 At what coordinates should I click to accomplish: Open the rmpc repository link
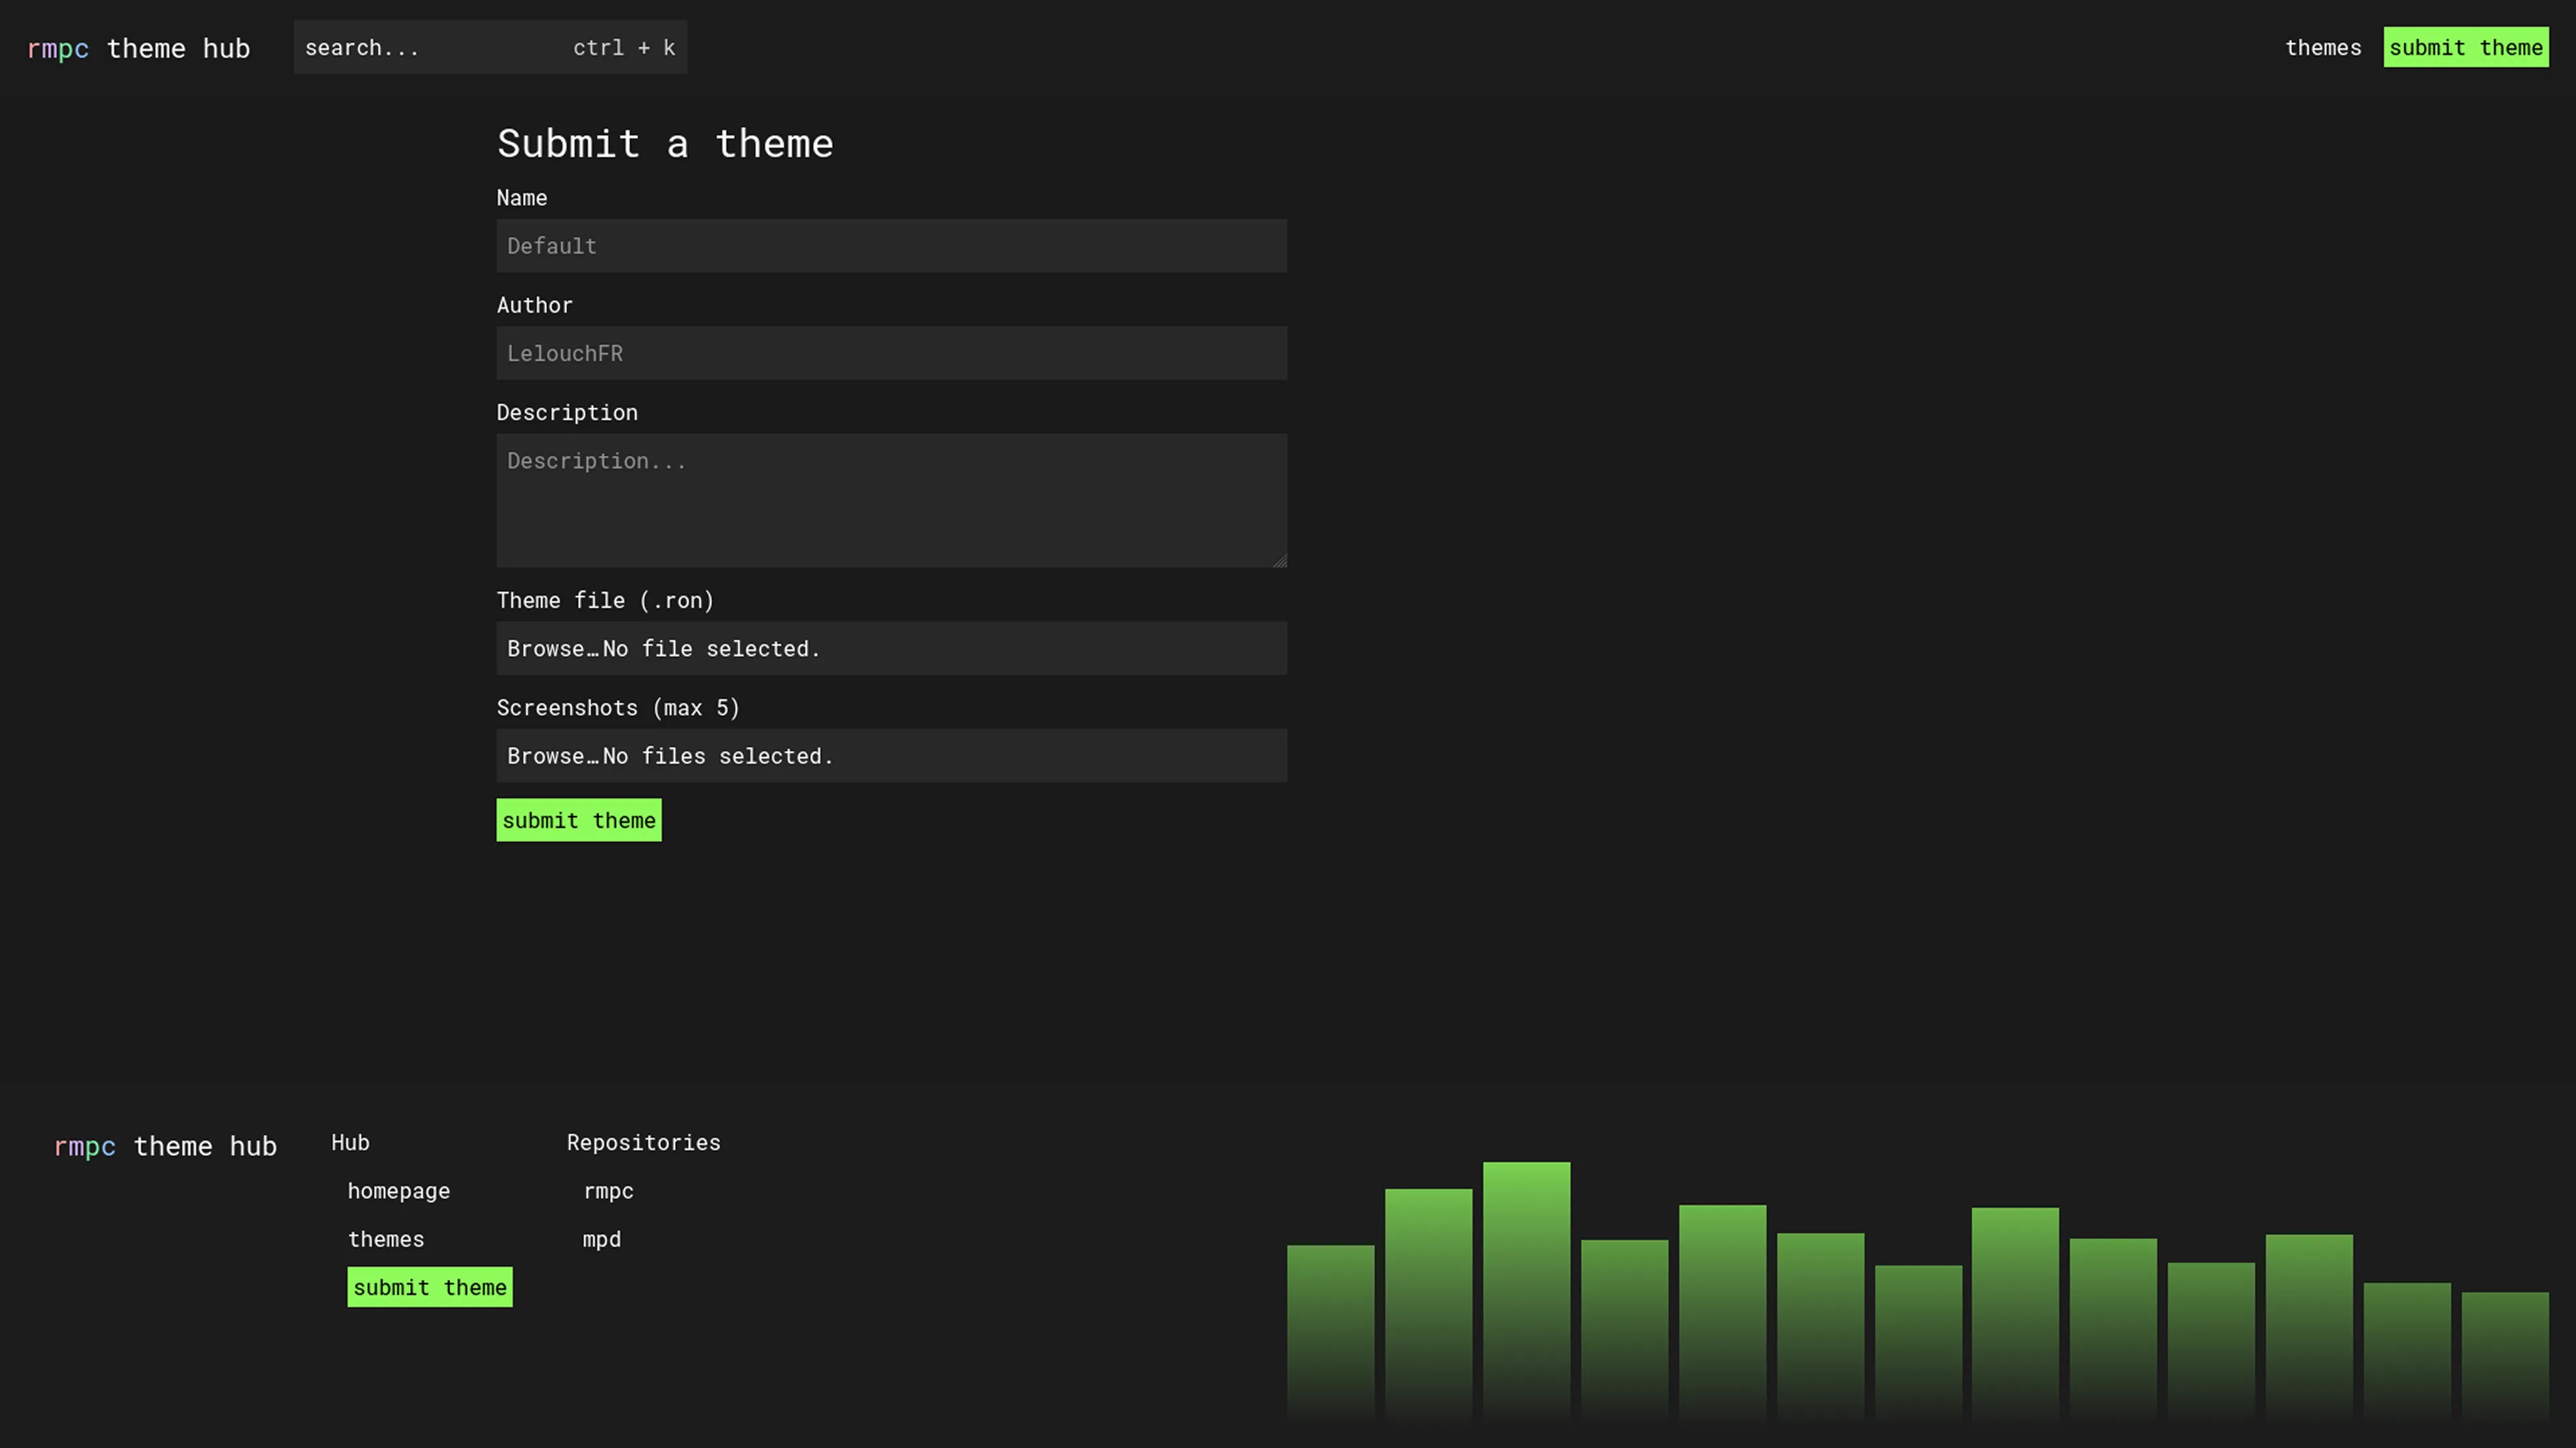[608, 1191]
